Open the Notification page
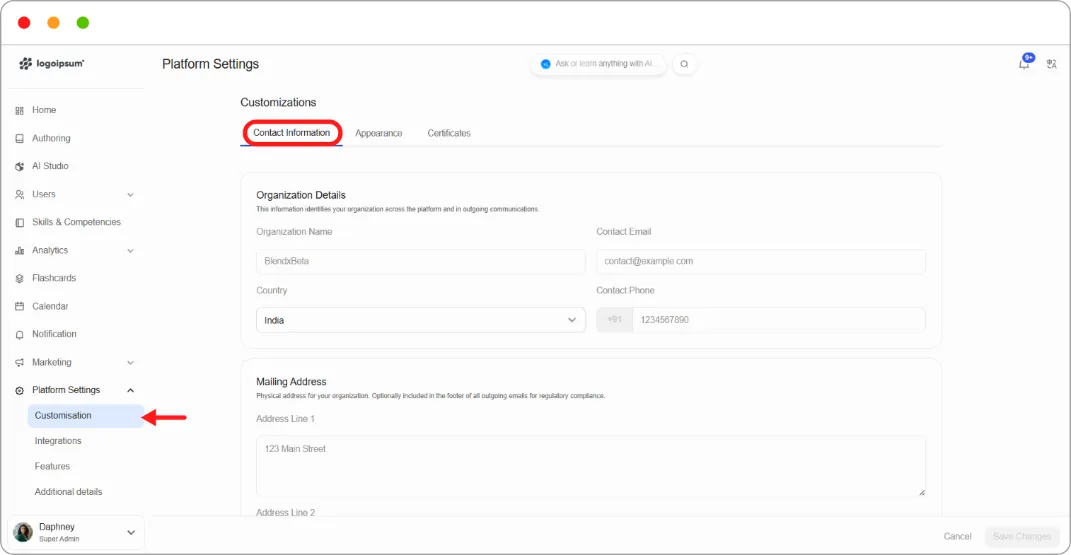The height and width of the screenshot is (555, 1071). coord(54,334)
